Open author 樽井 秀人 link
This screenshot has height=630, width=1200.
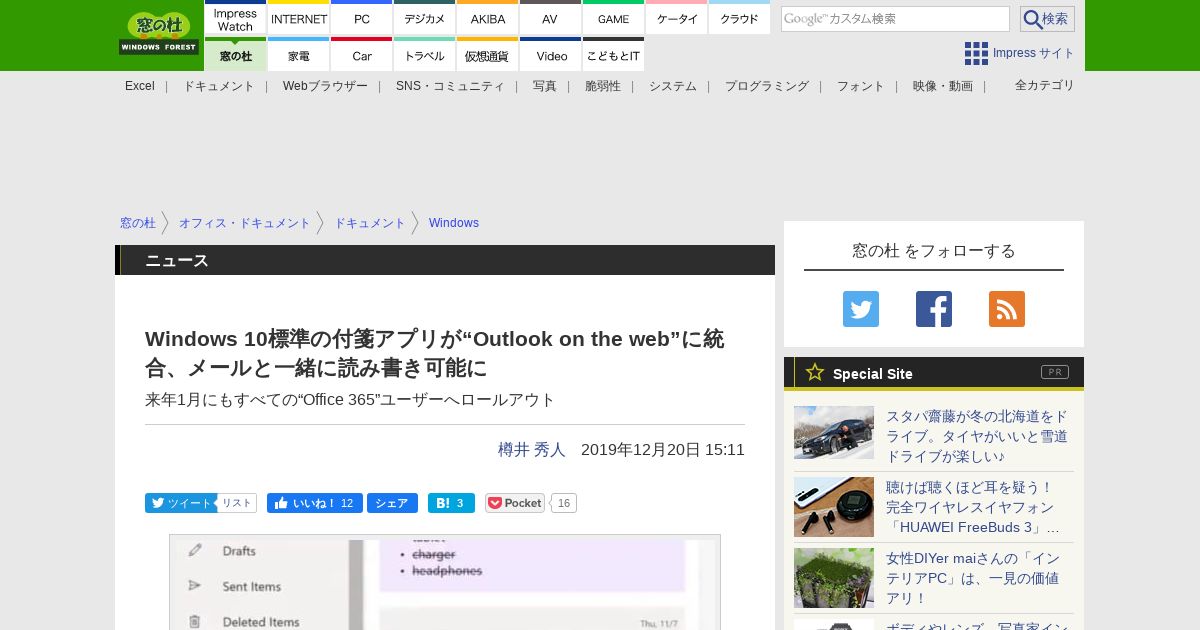pyautogui.click(x=532, y=450)
